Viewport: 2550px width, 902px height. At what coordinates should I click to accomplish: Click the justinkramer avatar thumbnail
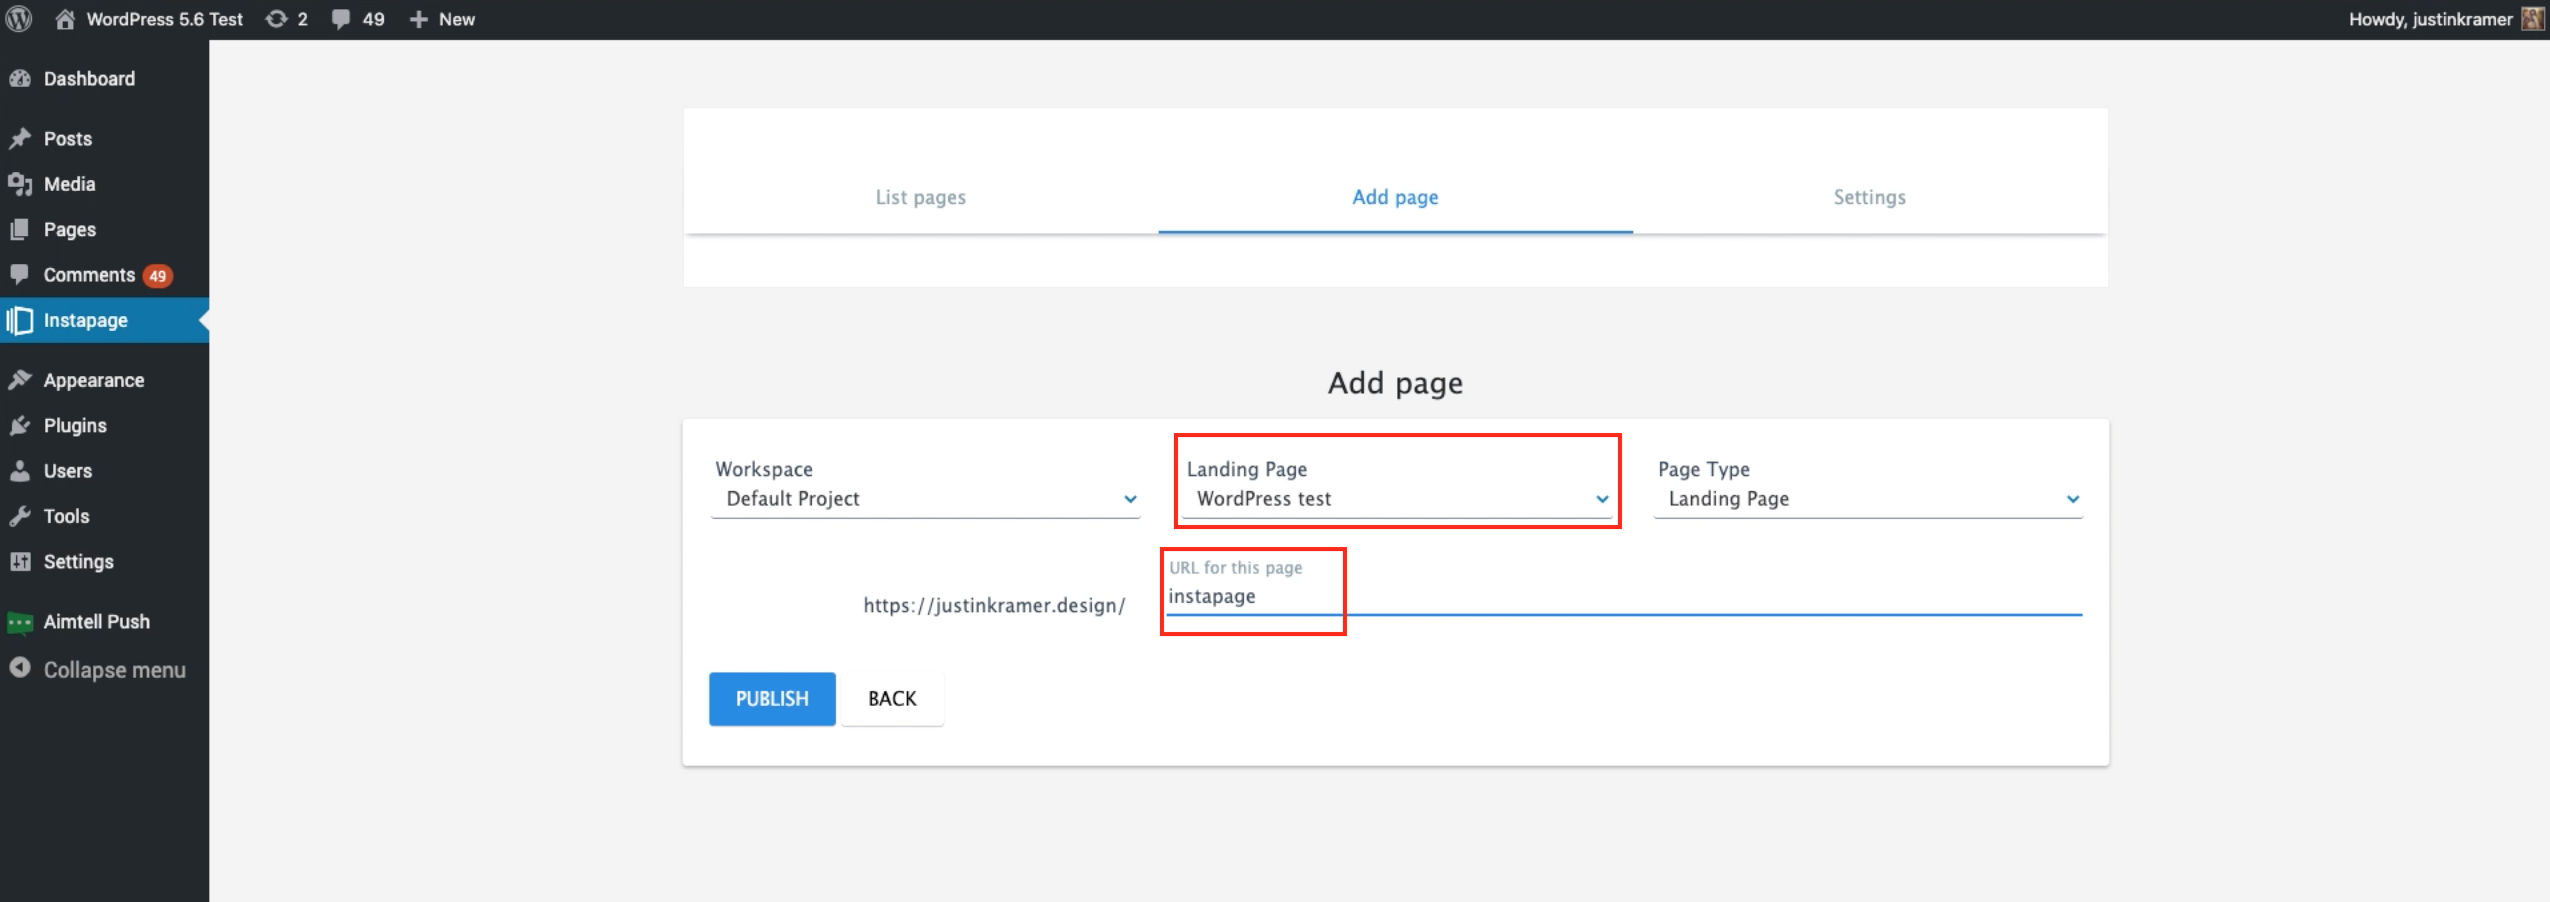(2531, 19)
